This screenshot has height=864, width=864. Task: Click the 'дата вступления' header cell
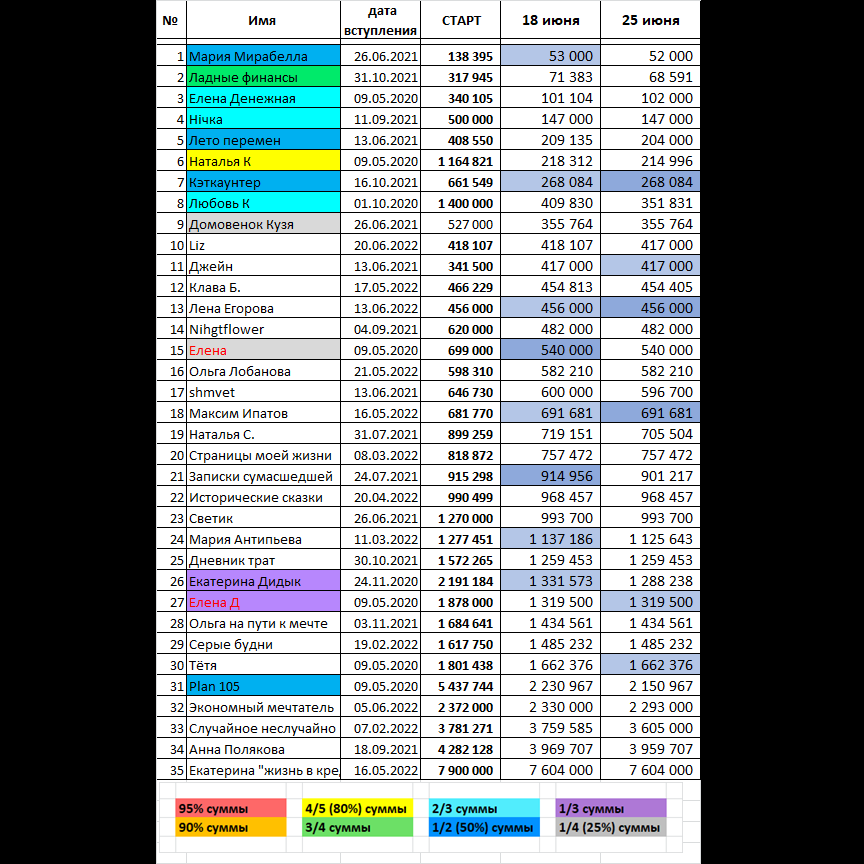click(x=380, y=20)
